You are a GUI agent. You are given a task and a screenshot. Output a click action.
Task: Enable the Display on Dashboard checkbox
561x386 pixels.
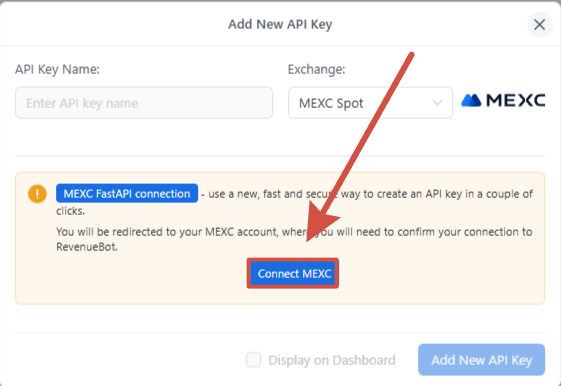pyautogui.click(x=254, y=360)
